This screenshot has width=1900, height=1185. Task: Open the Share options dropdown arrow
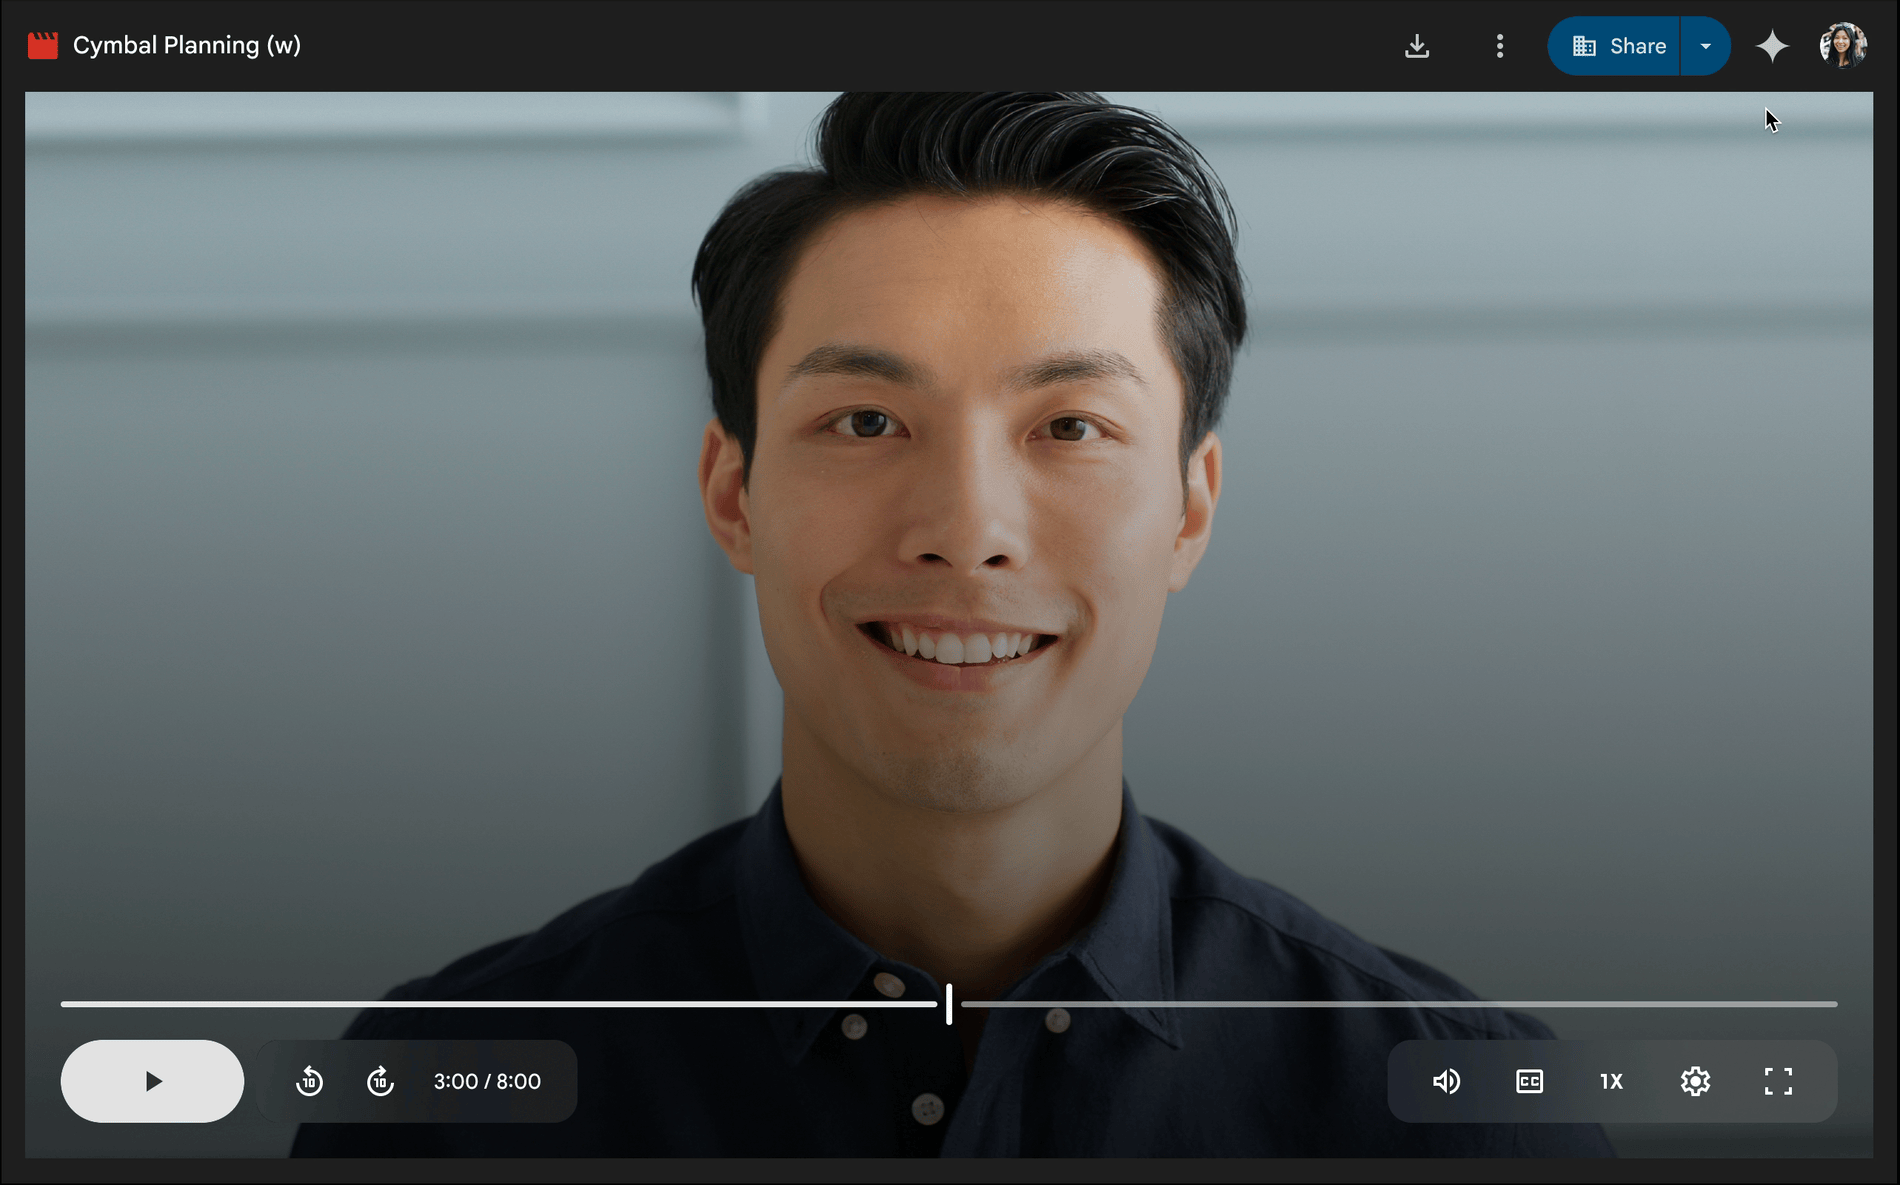point(1705,45)
